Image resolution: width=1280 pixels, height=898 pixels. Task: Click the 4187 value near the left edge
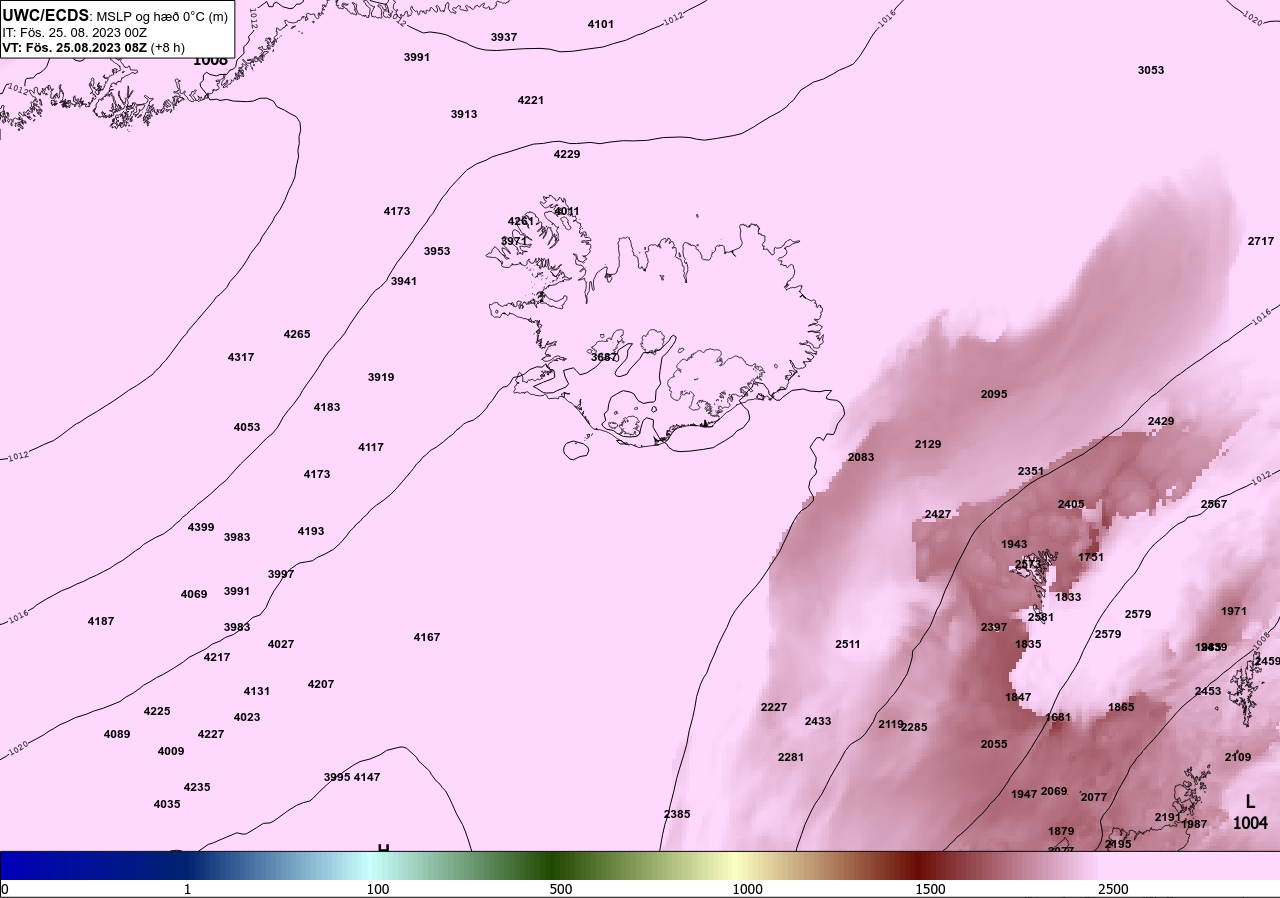[101, 621]
